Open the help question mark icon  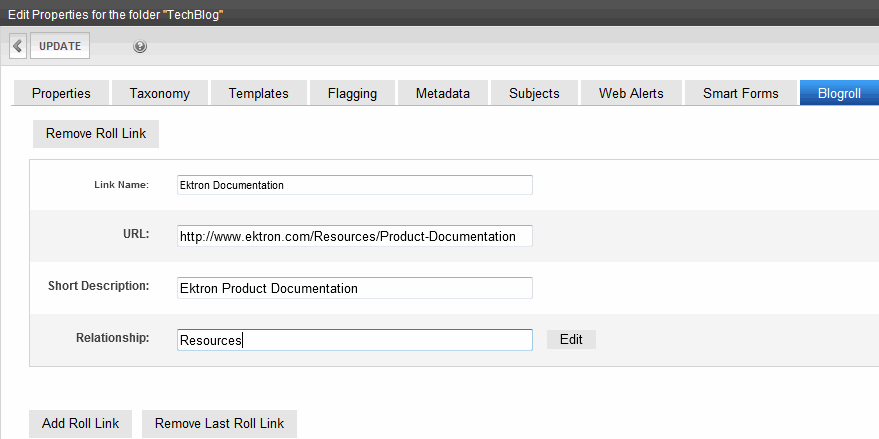coord(140,47)
